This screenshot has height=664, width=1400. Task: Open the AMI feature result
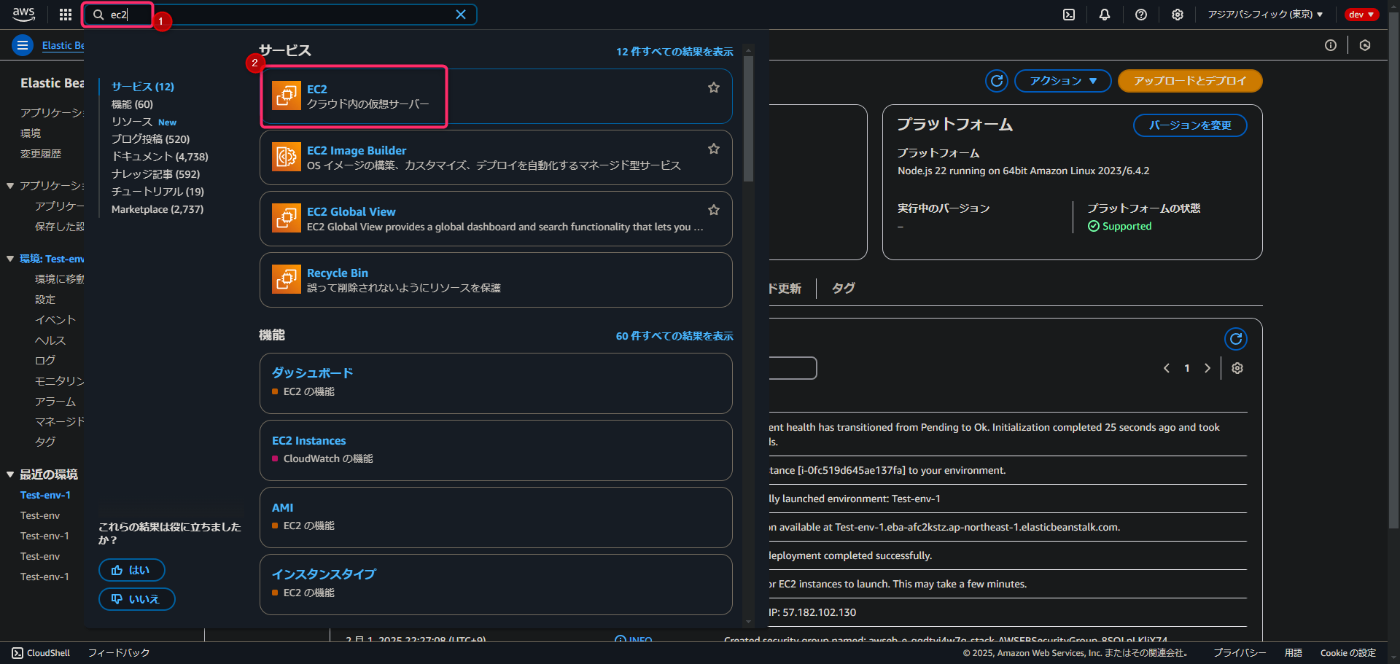pos(496,516)
